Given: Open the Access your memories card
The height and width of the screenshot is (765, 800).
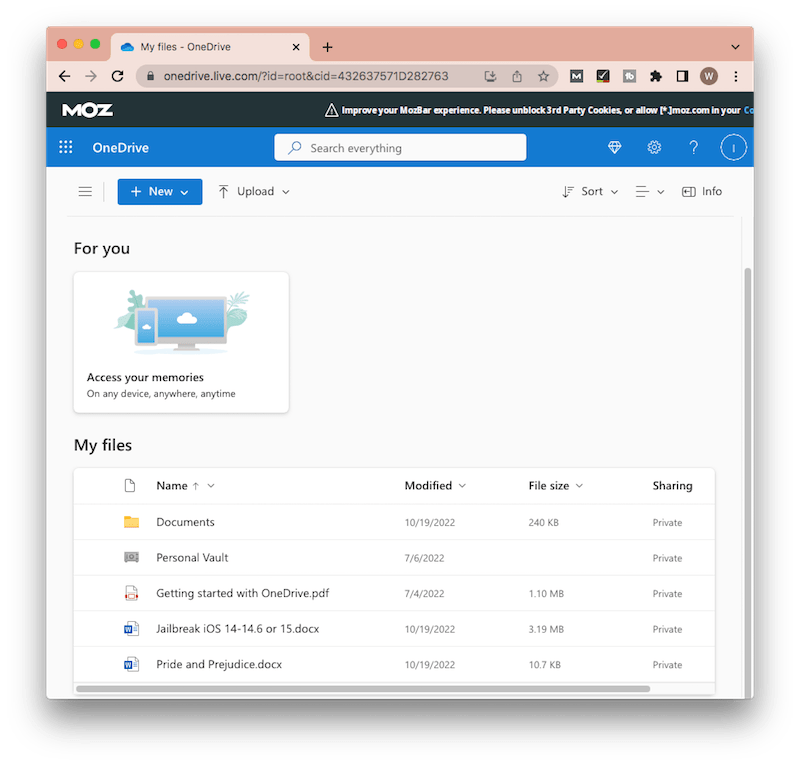Looking at the screenshot, I should click(x=181, y=342).
